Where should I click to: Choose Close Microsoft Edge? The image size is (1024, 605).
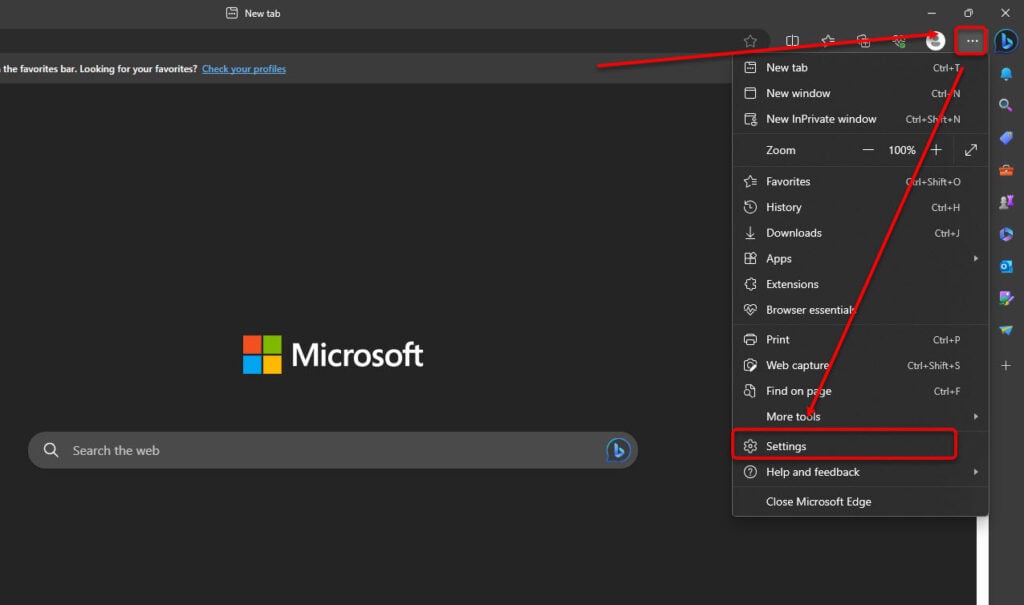point(859,502)
